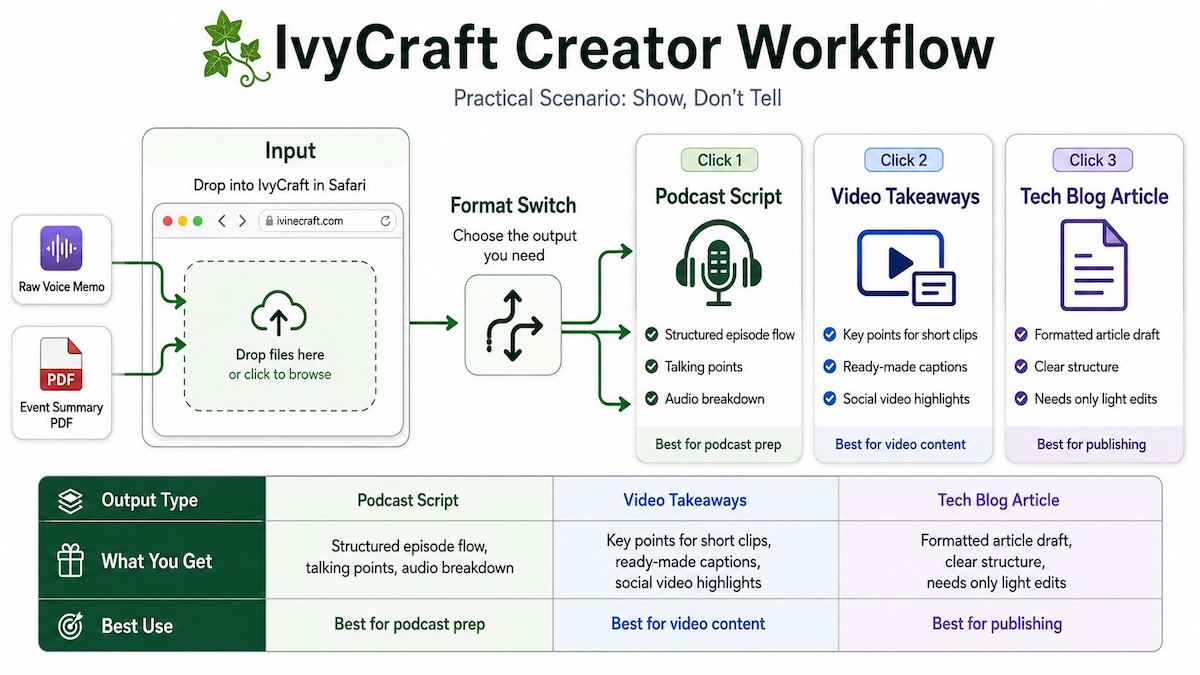Image resolution: width=1200 pixels, height=675 pixels.
Task: Open the Podcast Script card heading
Action: coord(718,196)
